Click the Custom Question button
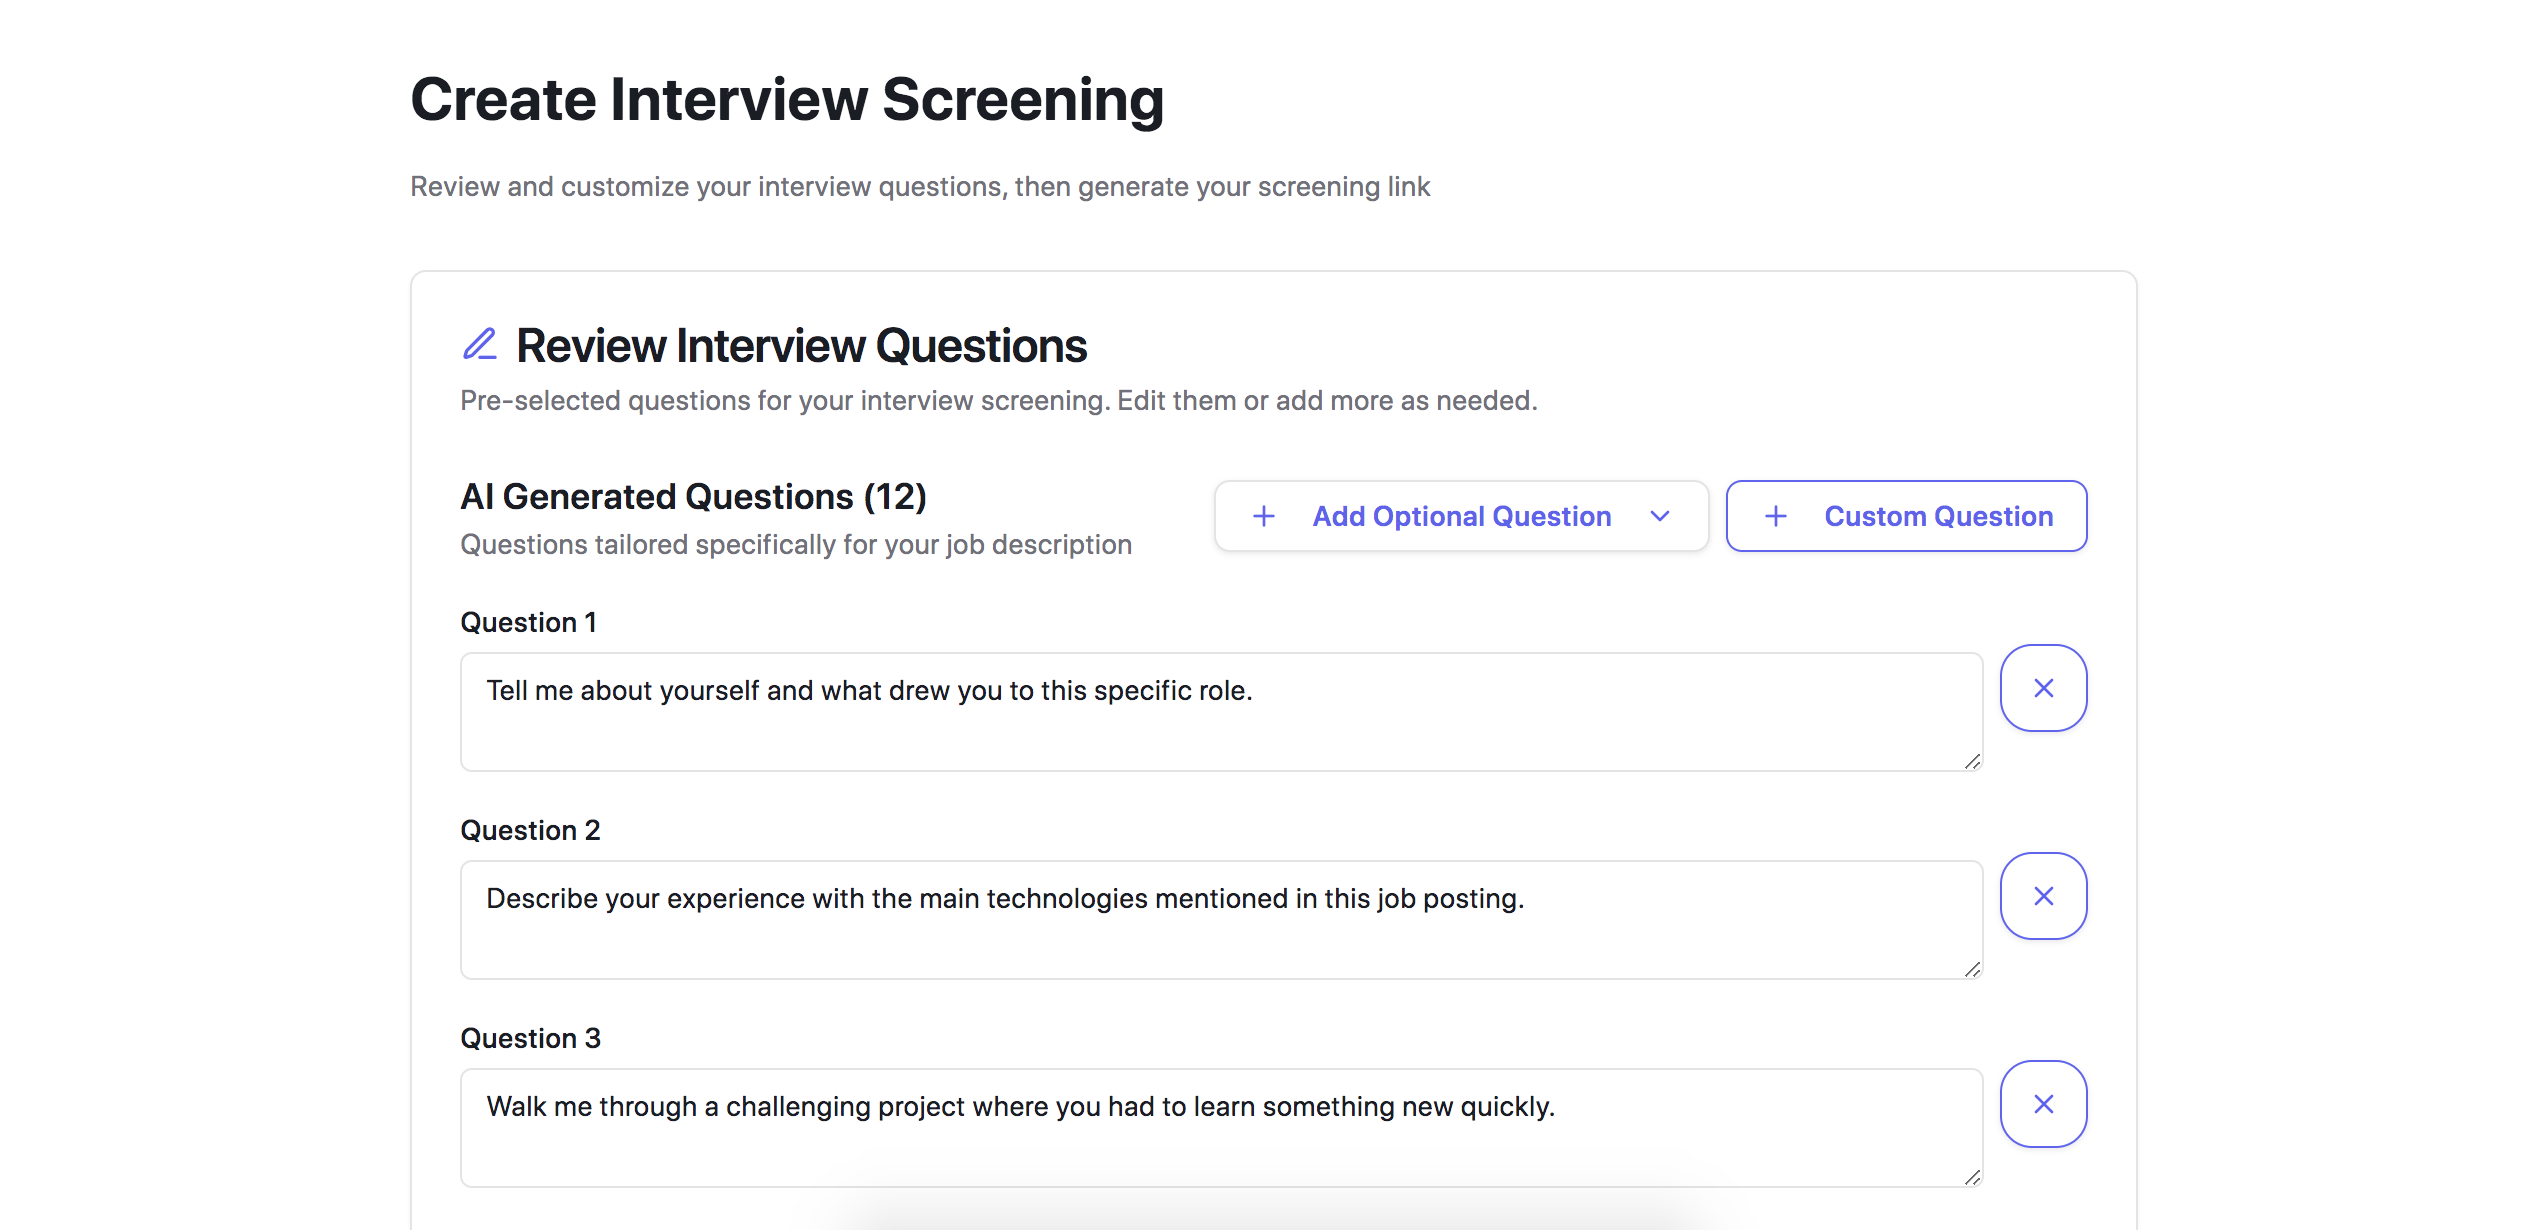This screenshot has height=1230, width=2548. pyautogui.click(x=1906, y=516)
